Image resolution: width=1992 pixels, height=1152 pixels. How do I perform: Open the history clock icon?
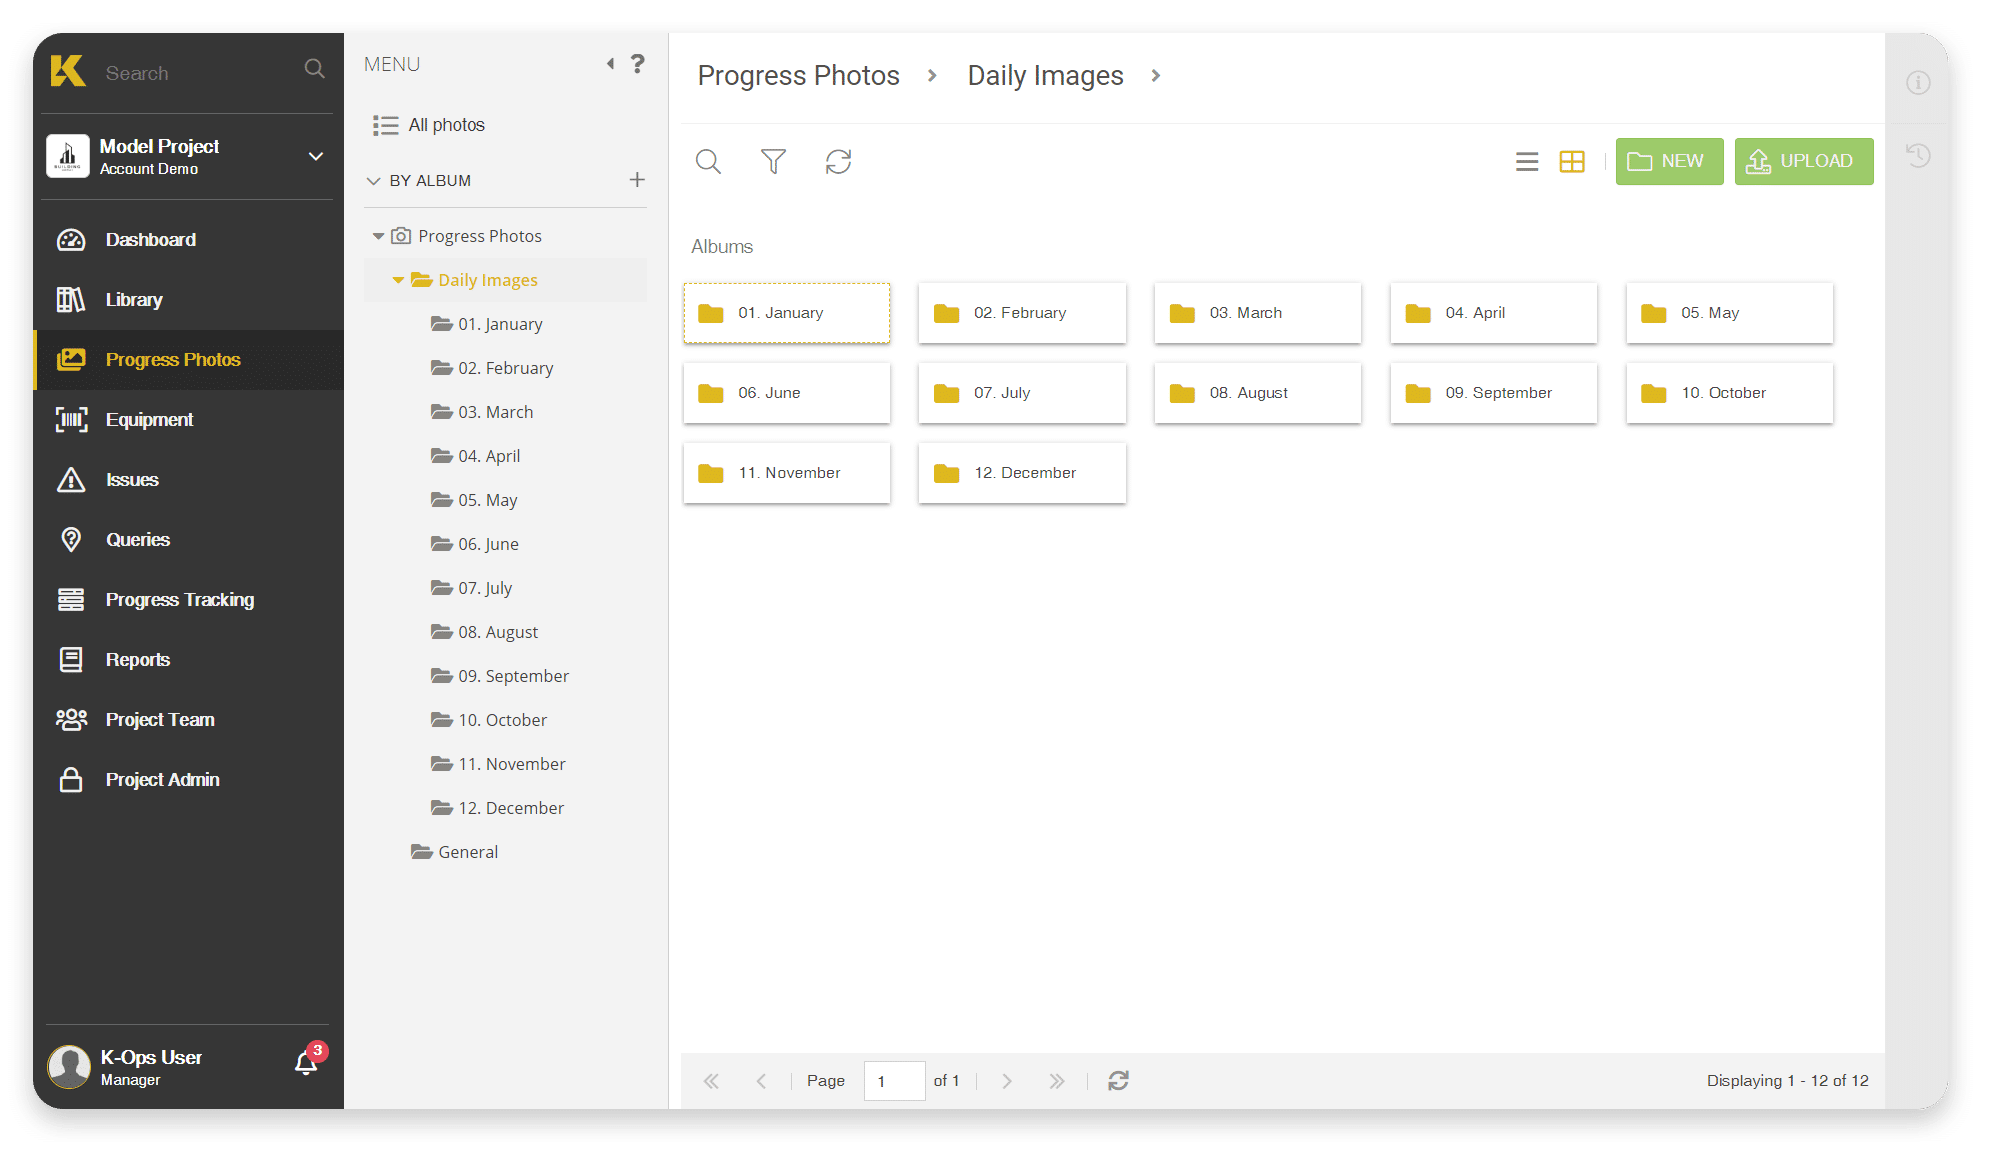pos(1917,156)
